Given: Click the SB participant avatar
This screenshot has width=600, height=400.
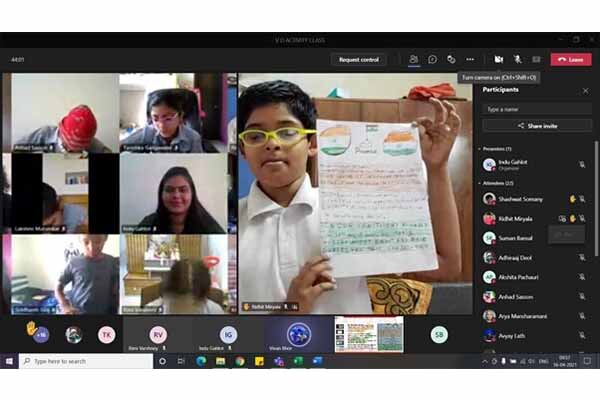Looking at the screenshot, I should tap(439, 335).
